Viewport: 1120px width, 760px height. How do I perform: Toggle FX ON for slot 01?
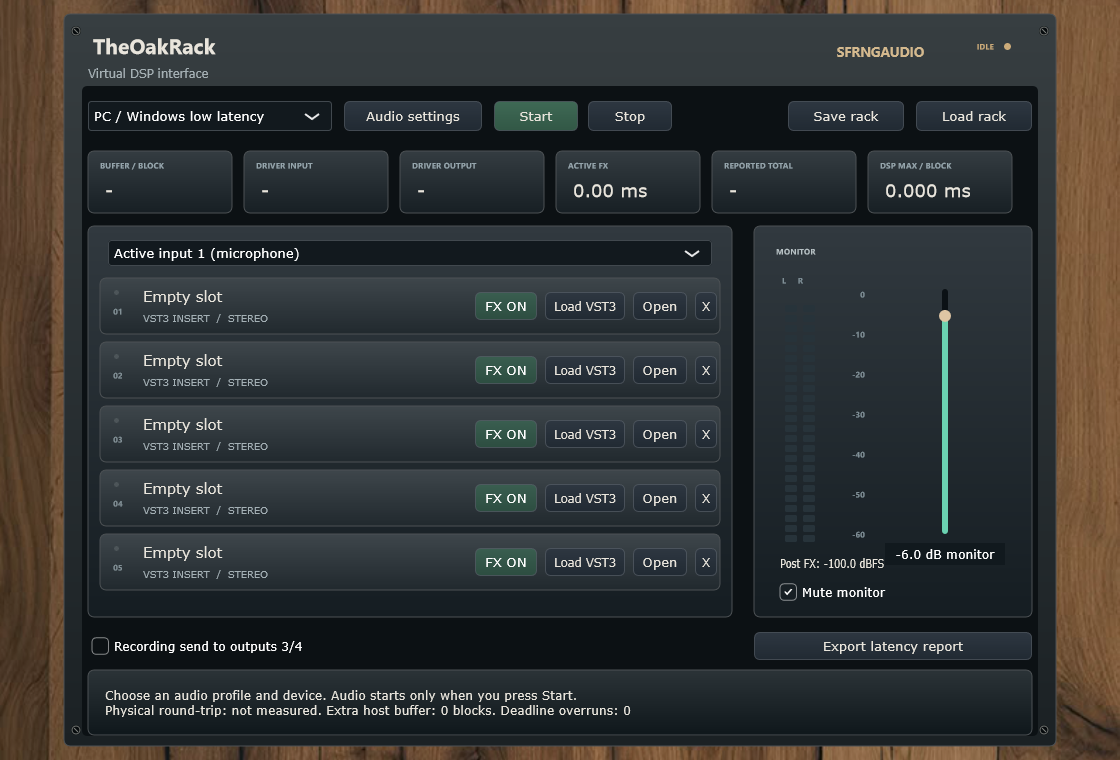coord(506,306)
